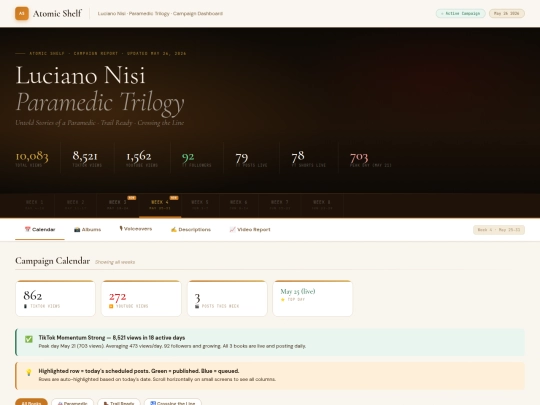Click the Active Campaign status badge
Viewport: 540px width, 405px height.
click(x=460, y=13)
